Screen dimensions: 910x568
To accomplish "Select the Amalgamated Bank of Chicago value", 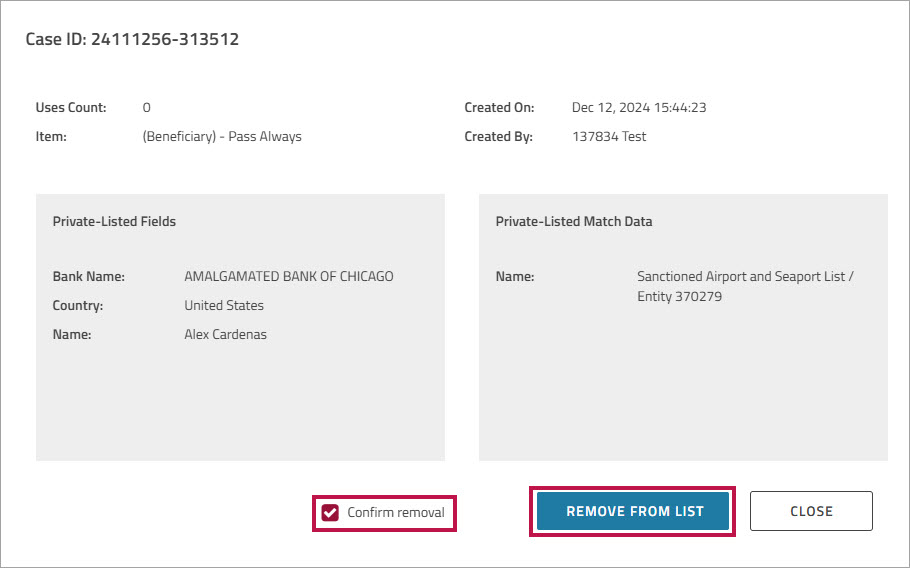I will [x=289, y=276].
